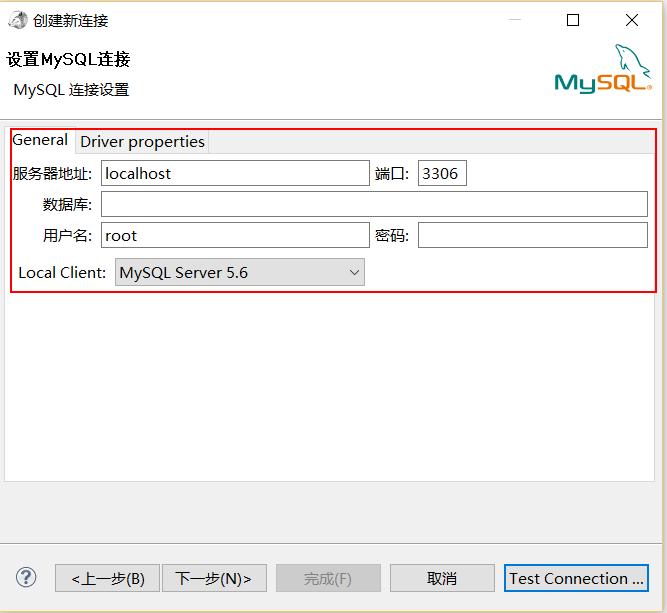Click the port field showing 3306
Screen dimensions: 667x613
point(442,173)
